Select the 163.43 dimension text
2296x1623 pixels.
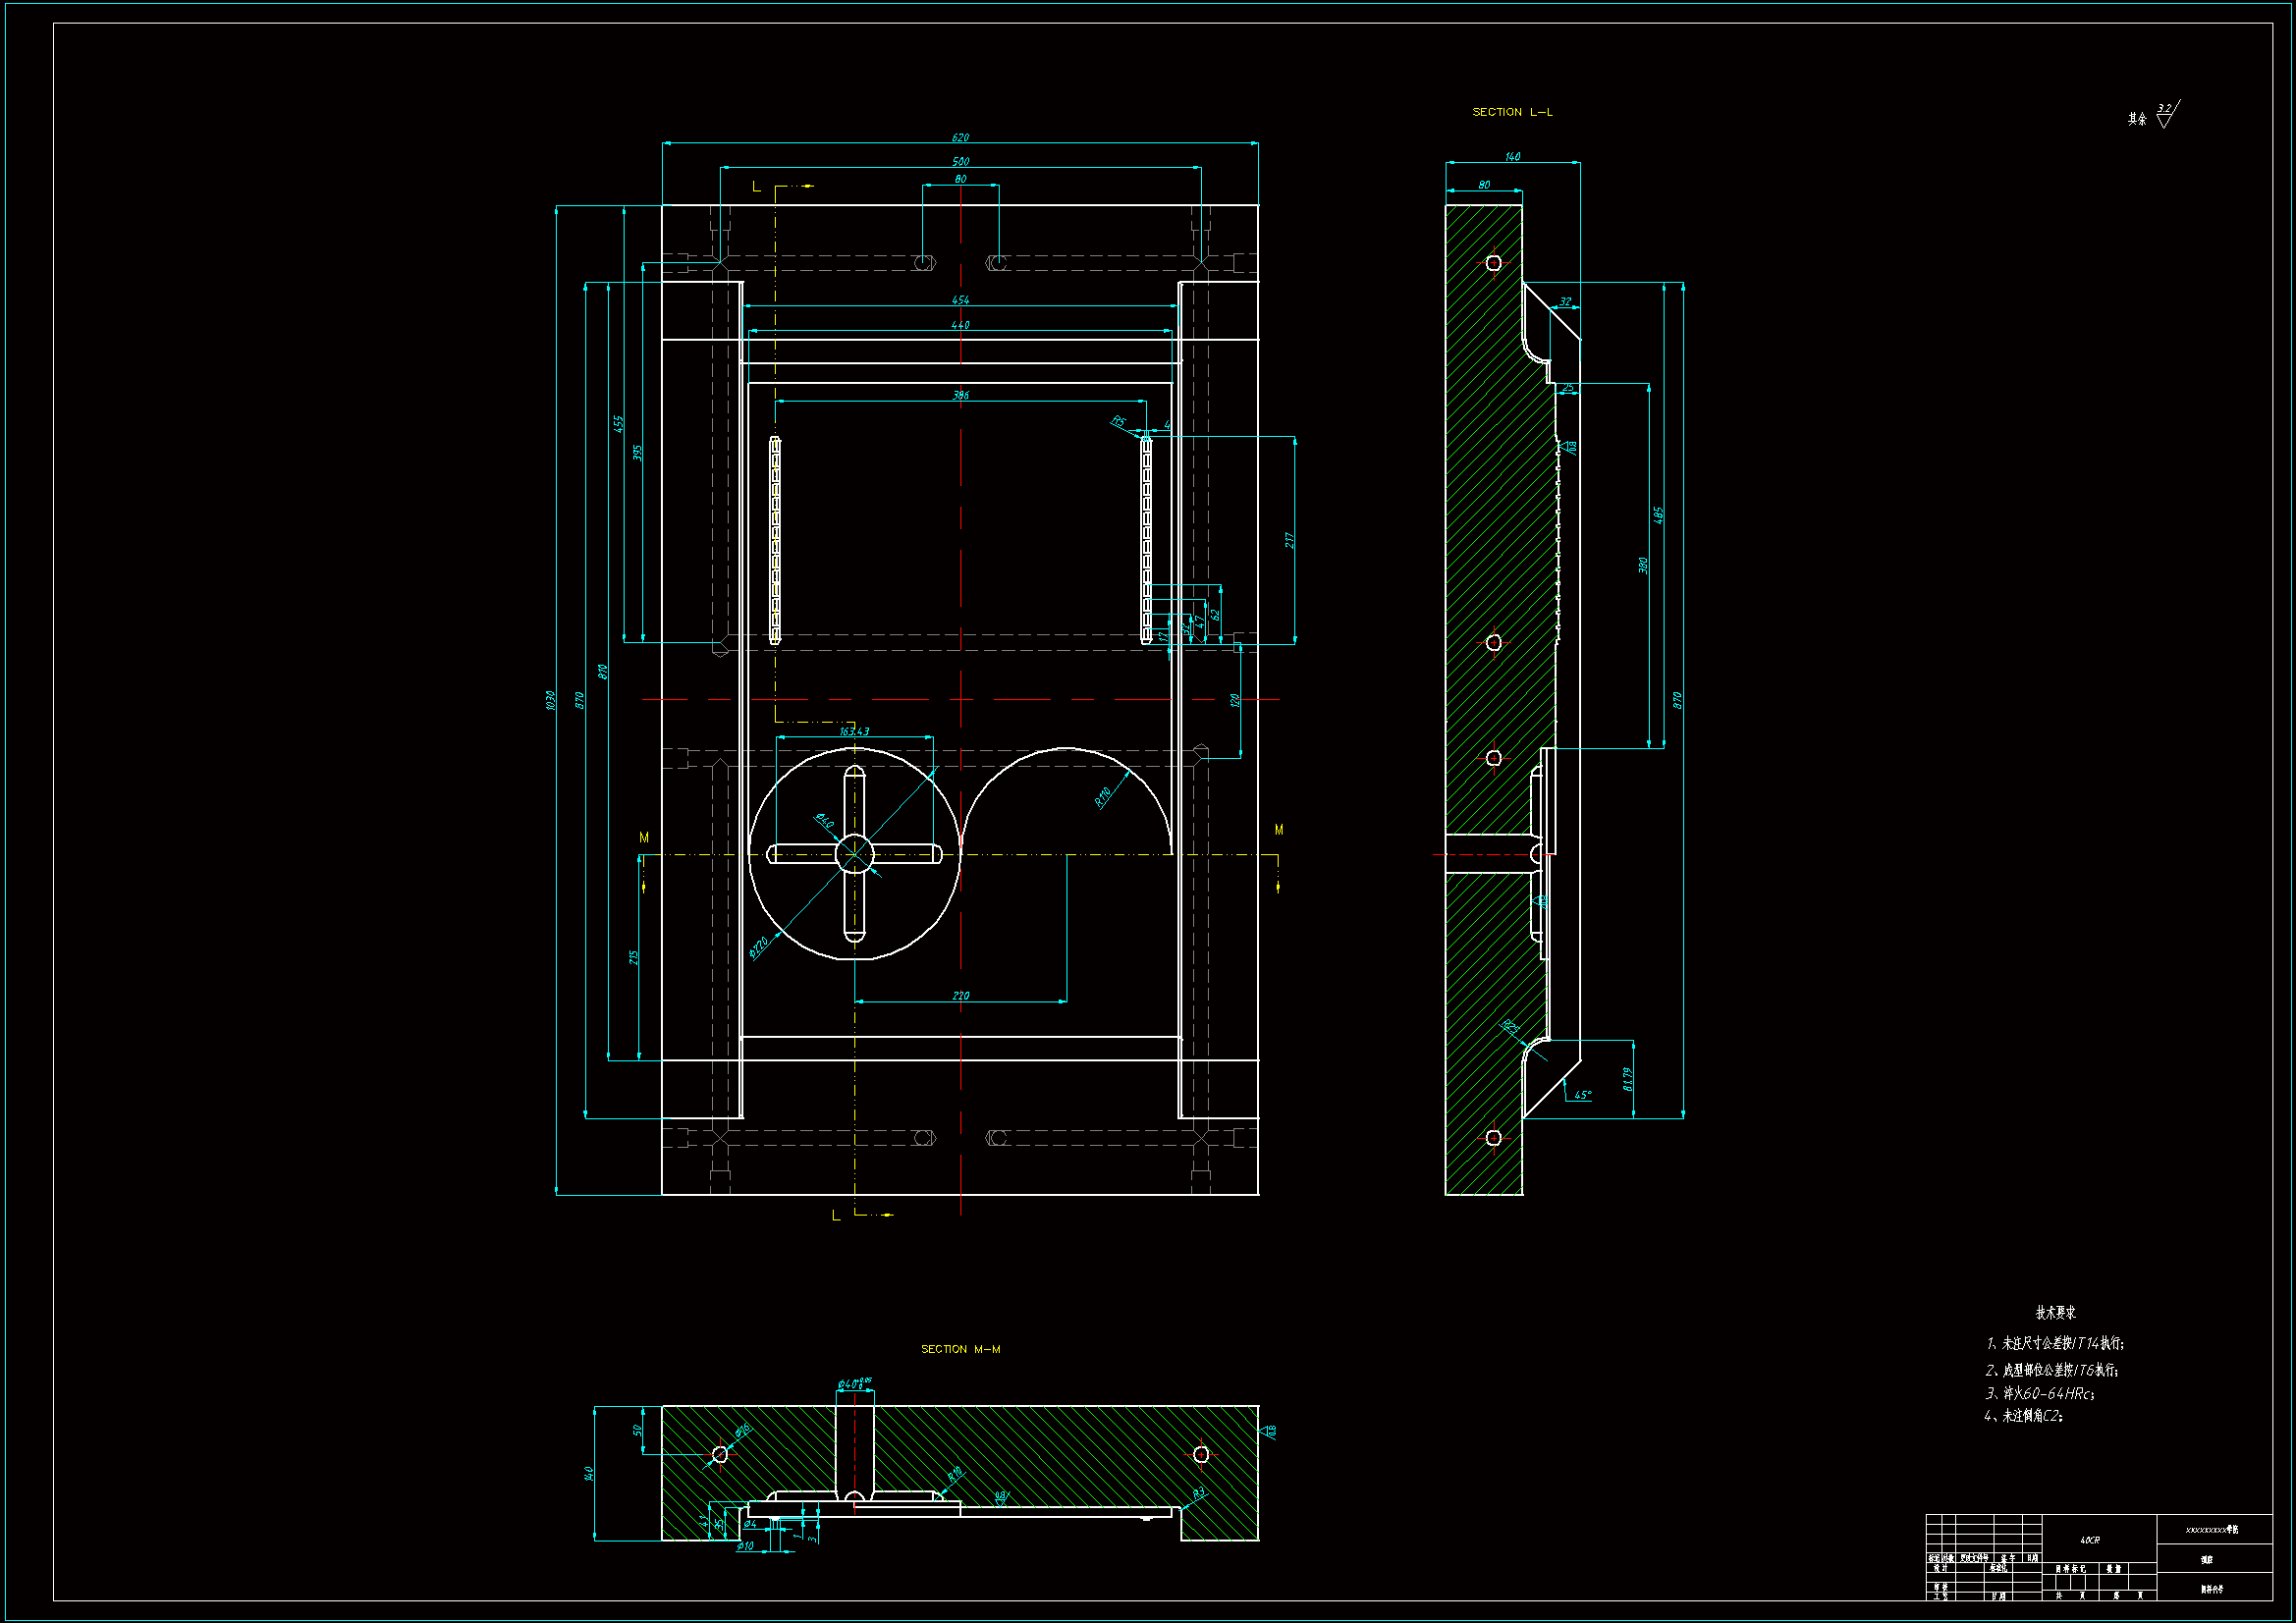click(x=854, y=731)
